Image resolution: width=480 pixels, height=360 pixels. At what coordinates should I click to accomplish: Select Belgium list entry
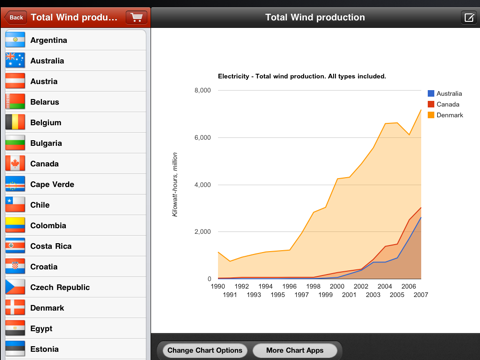click(x=75, y=122)
